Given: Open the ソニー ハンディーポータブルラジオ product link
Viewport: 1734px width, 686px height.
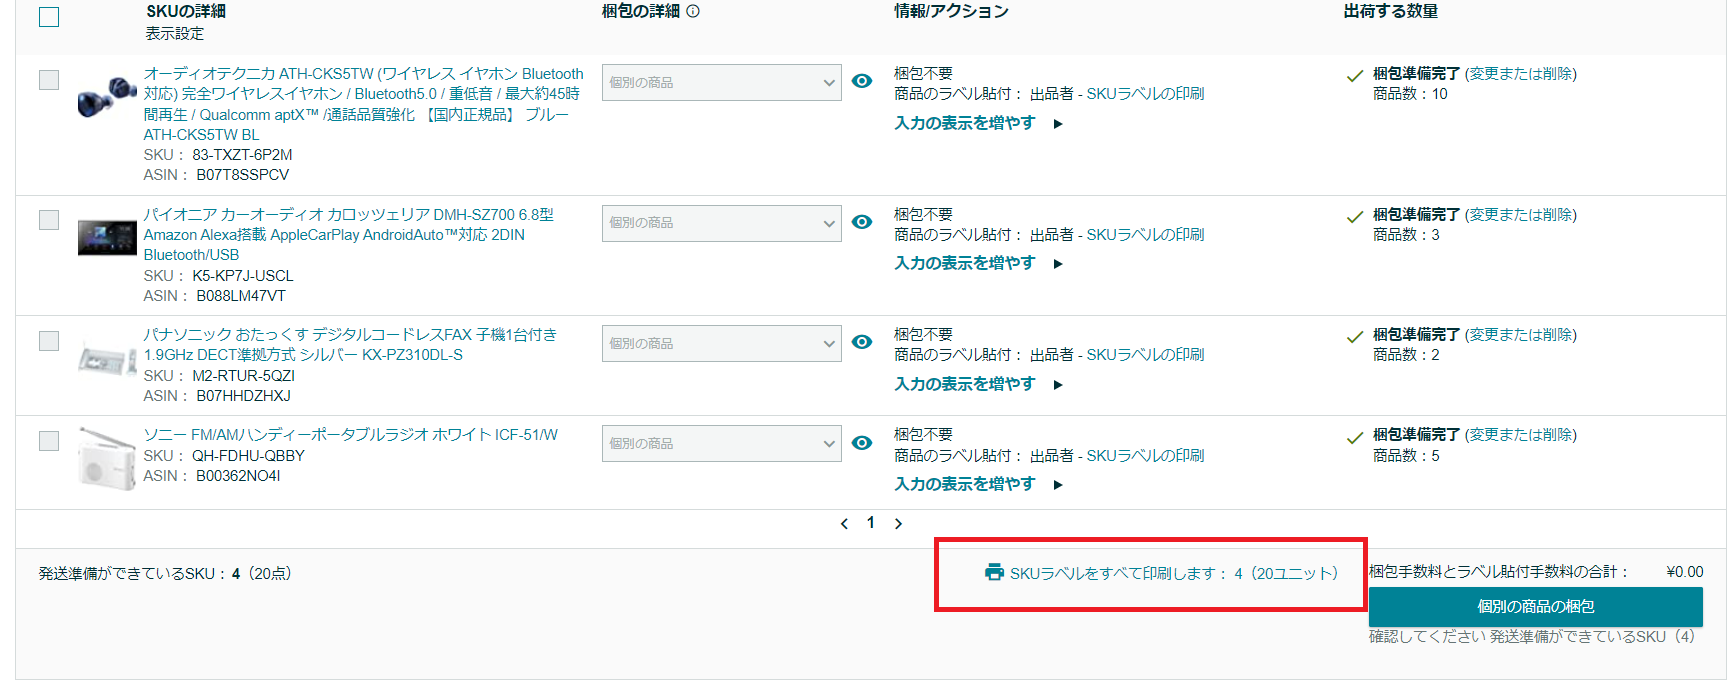Looking at the screenshot, I should (x=351, y=435).
